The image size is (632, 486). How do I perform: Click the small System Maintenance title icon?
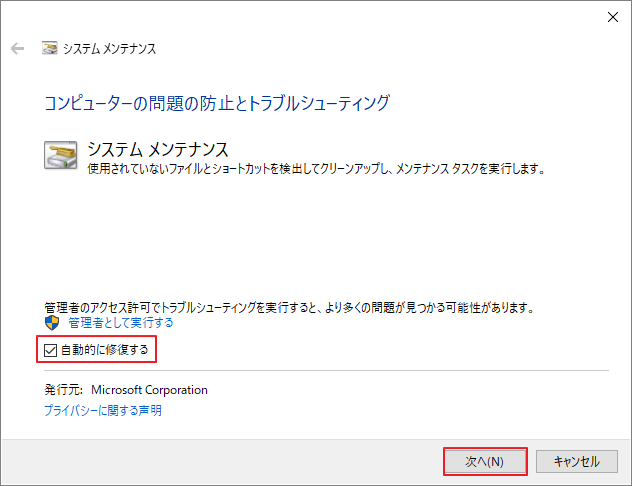coord(50,48)
